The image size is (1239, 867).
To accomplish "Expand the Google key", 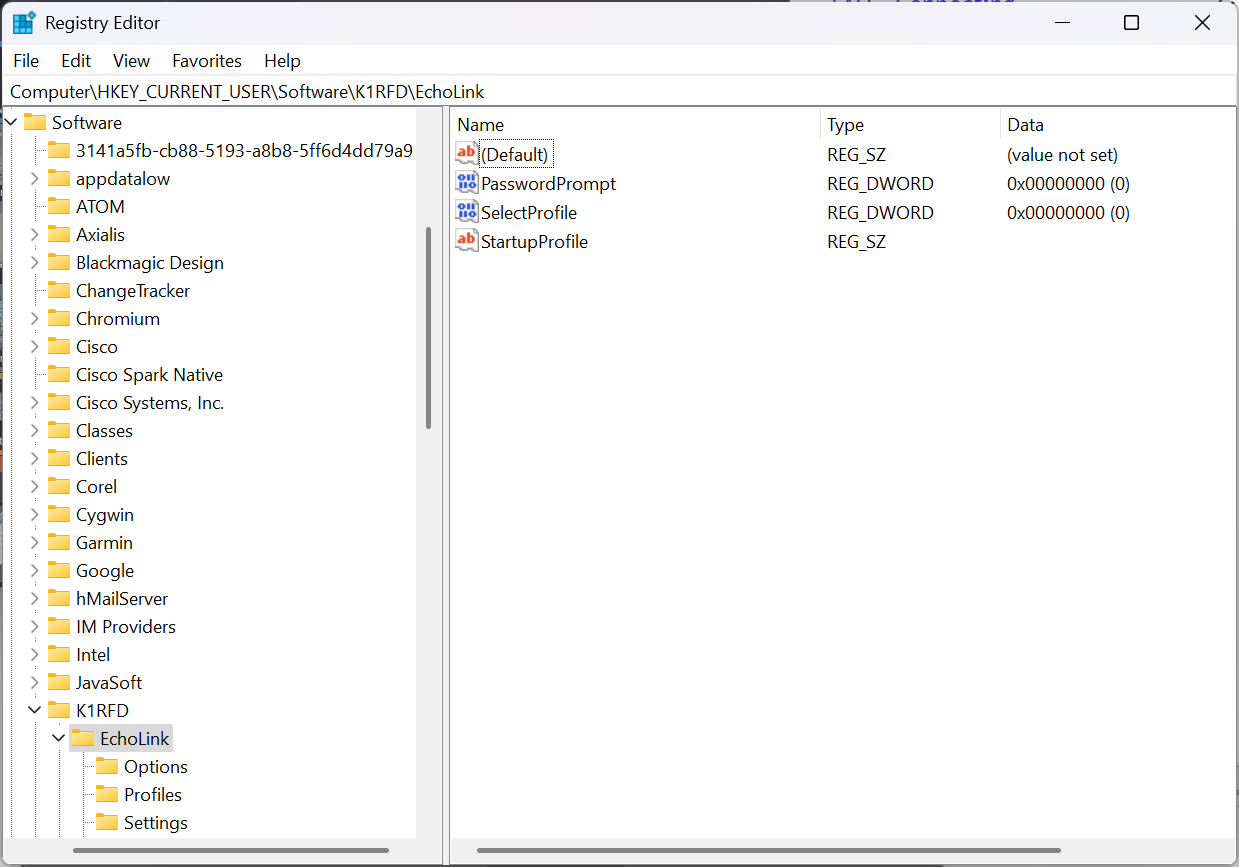I will 35,571.
